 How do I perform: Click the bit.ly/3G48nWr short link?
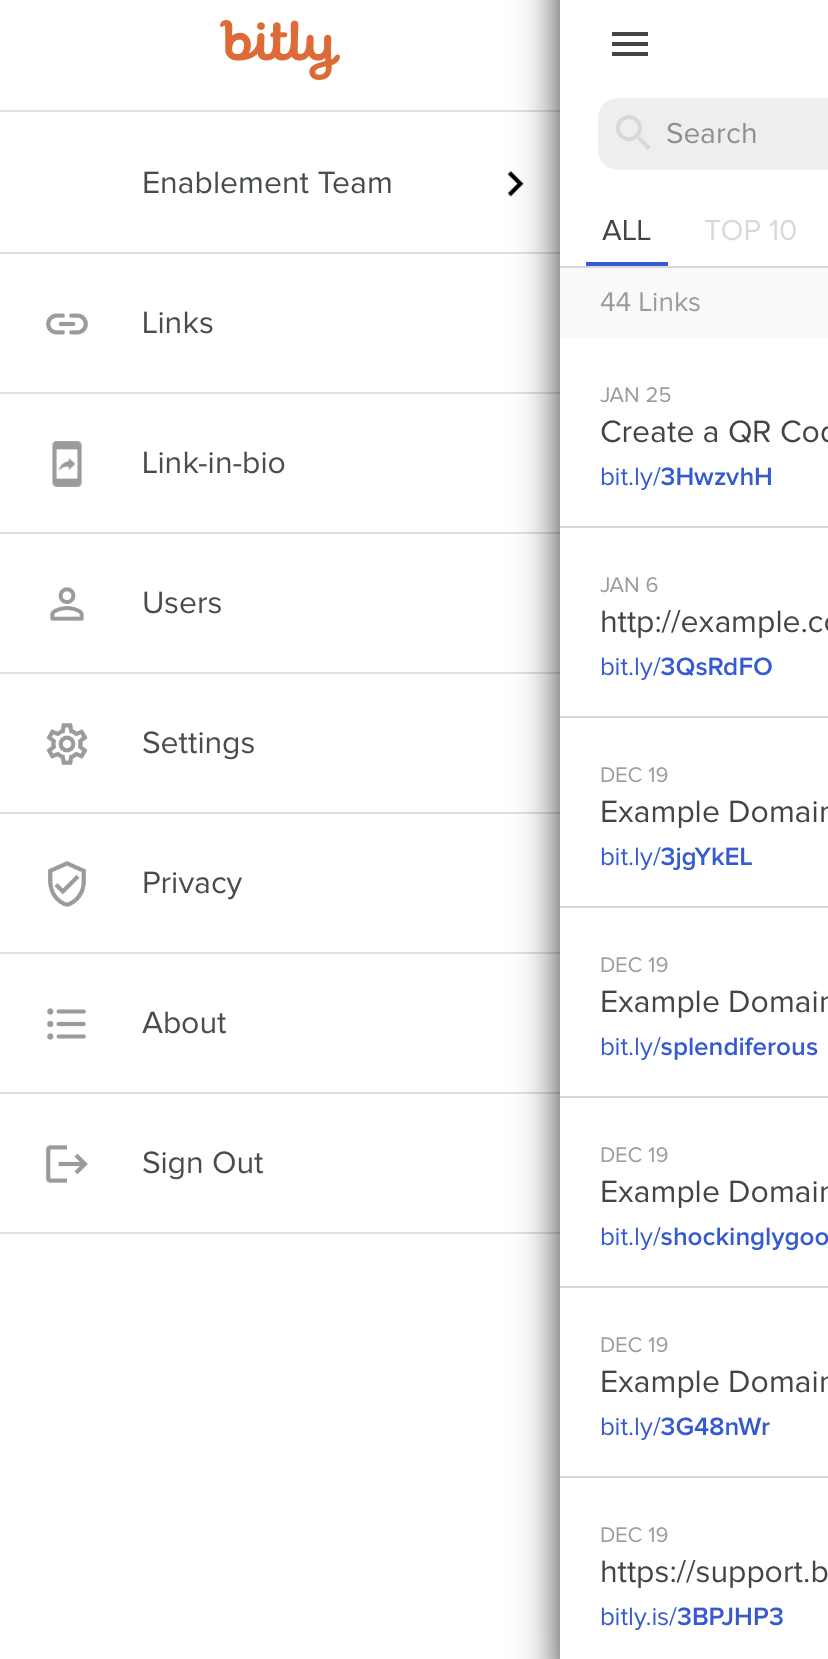pos(685,1427)
